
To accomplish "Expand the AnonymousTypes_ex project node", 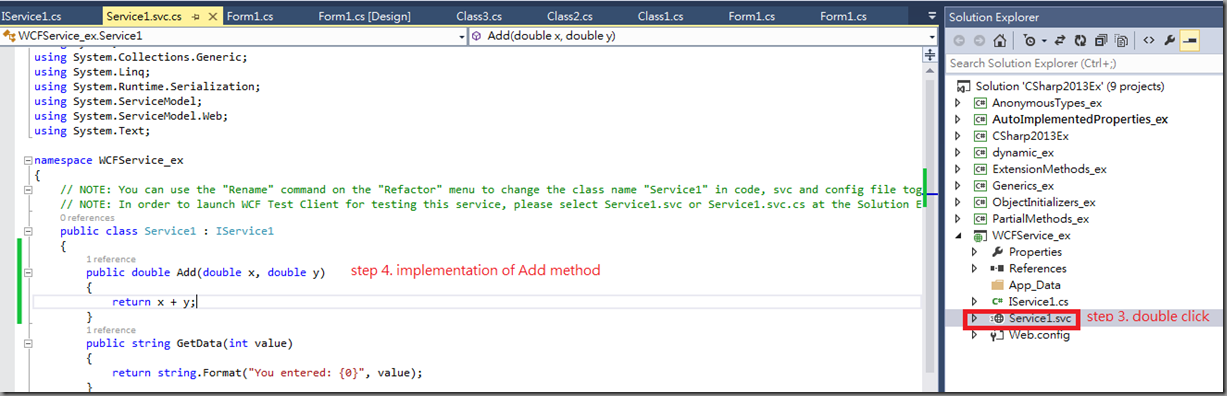I will coord(958,102).
